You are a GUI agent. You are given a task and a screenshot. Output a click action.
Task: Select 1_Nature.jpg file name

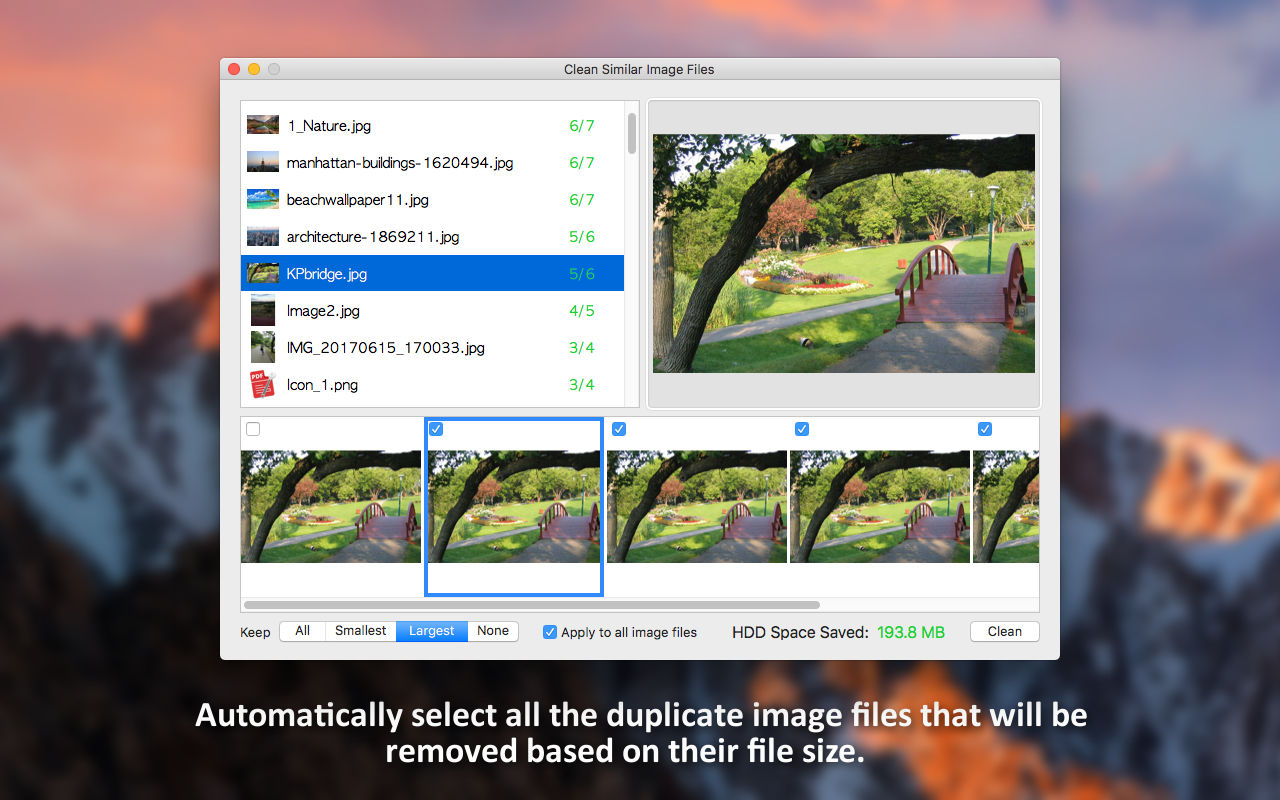[329, 126]
